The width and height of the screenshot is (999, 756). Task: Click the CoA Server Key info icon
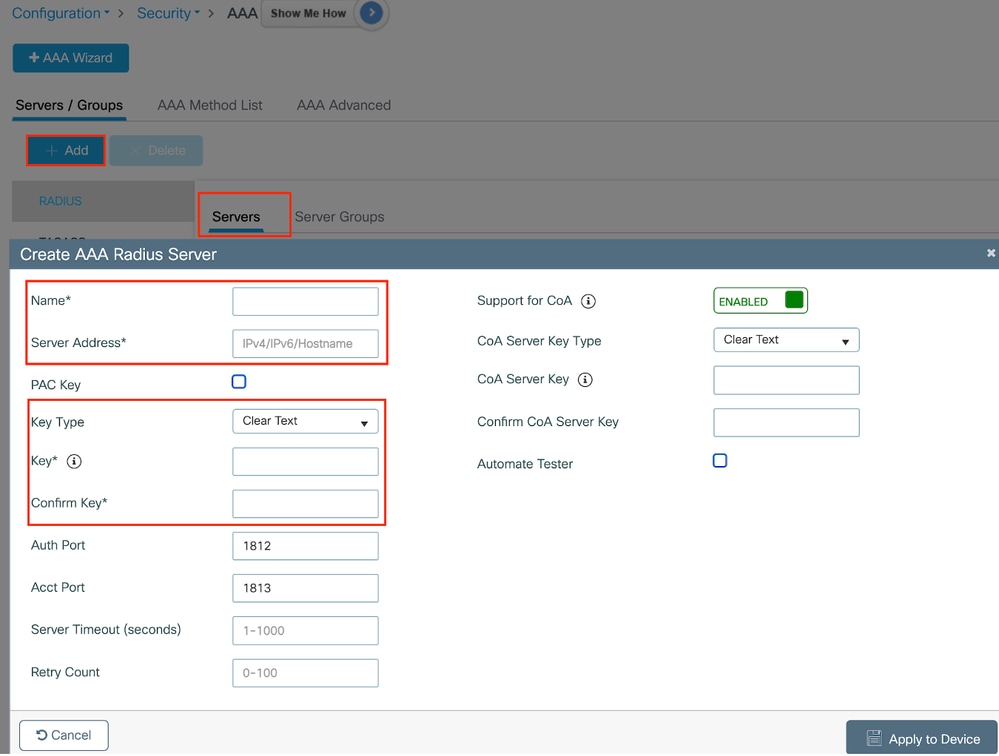tap(585, 380)
